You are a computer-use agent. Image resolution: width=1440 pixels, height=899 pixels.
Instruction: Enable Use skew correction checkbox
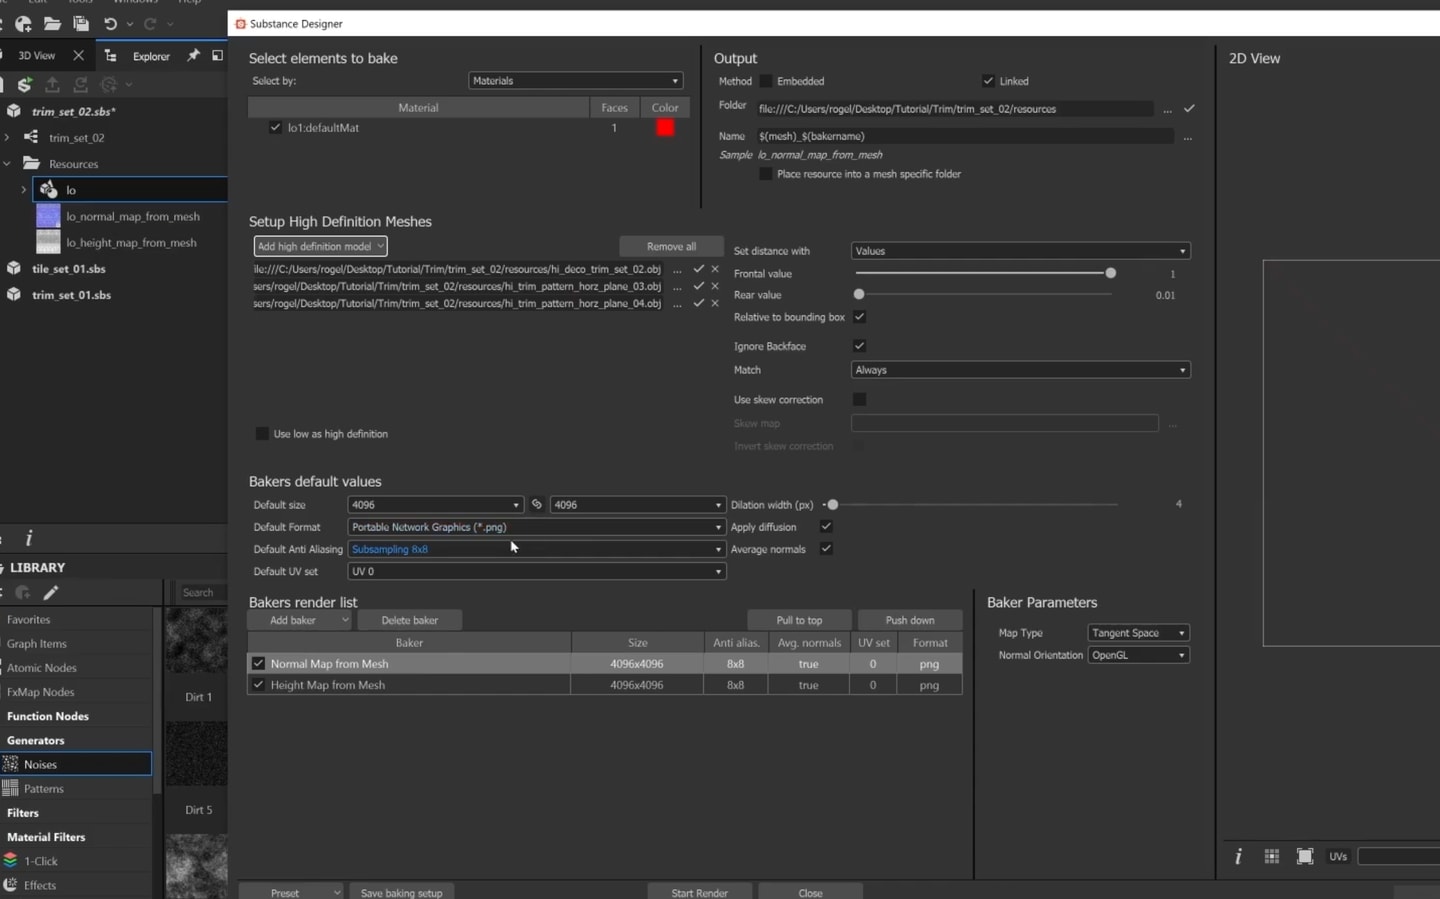pyautogui.click(x=859, y=399)
